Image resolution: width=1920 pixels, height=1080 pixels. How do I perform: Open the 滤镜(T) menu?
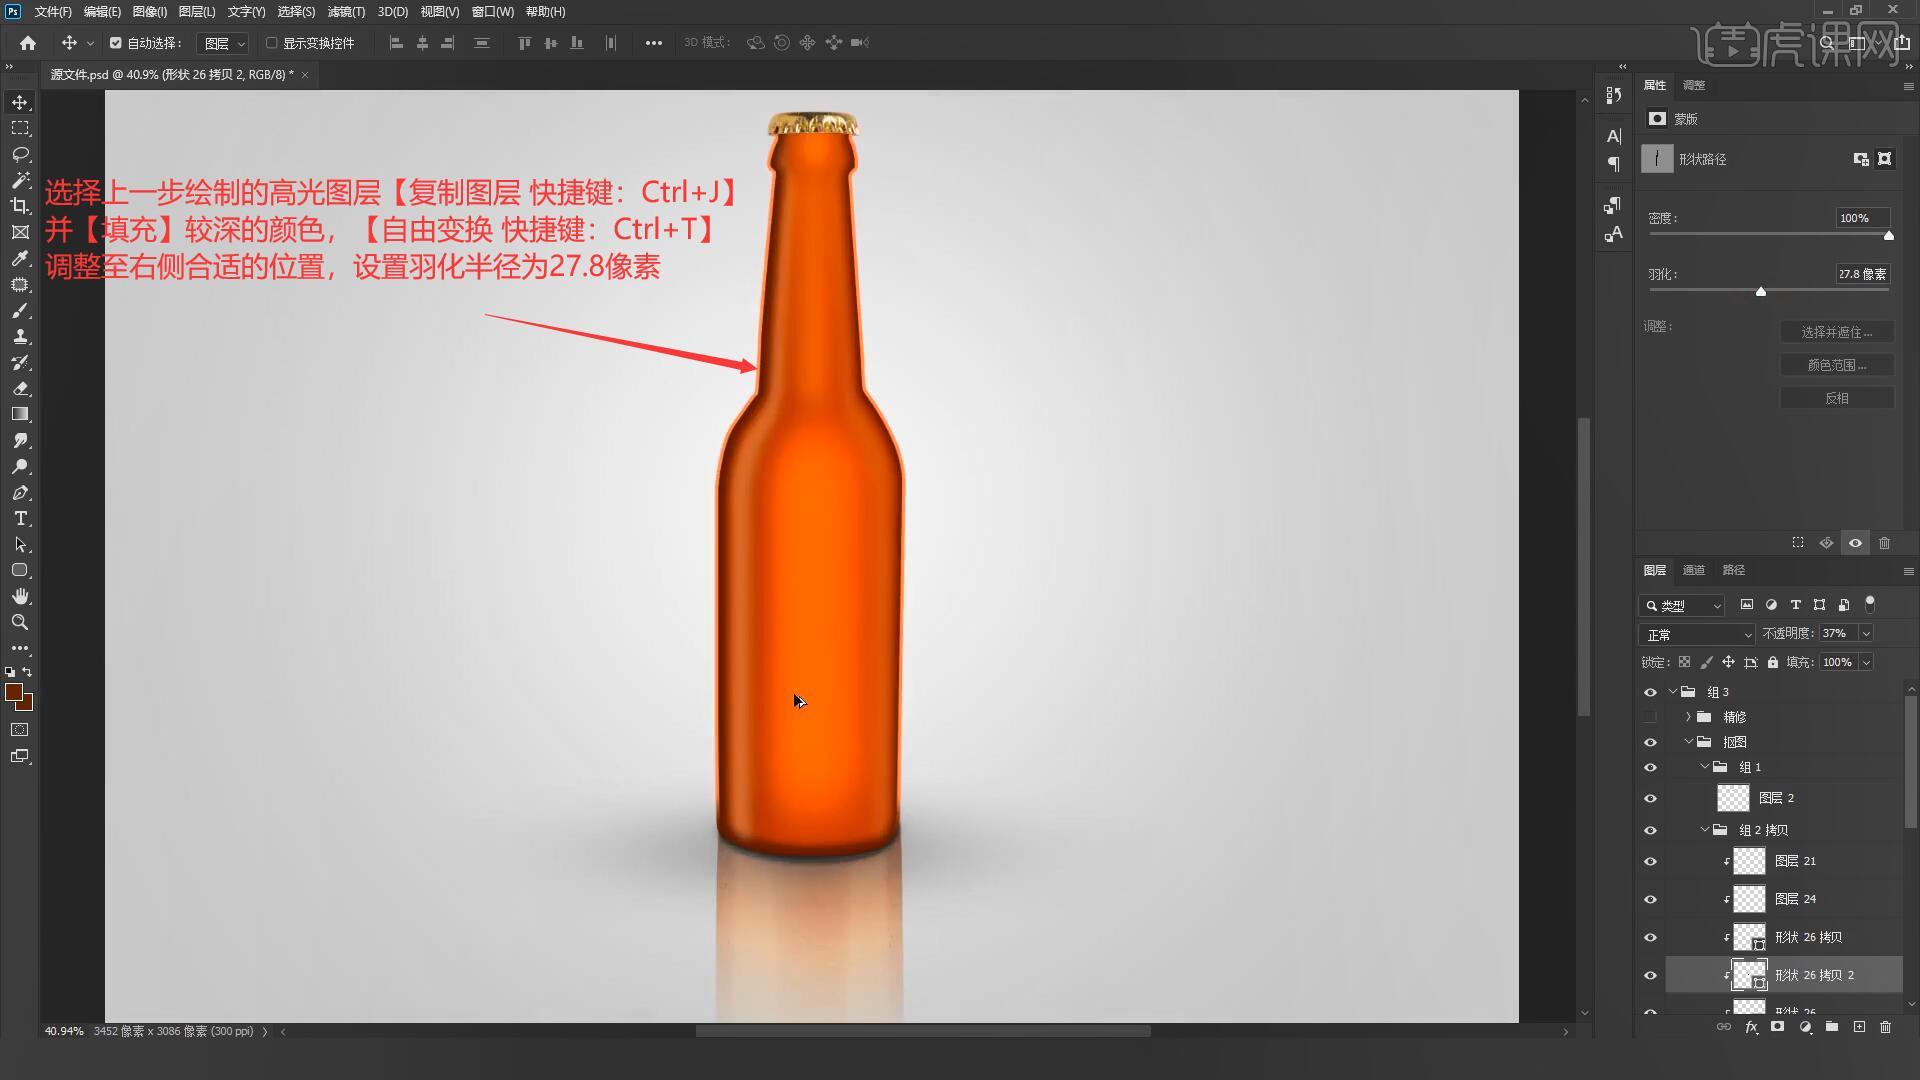346,12
